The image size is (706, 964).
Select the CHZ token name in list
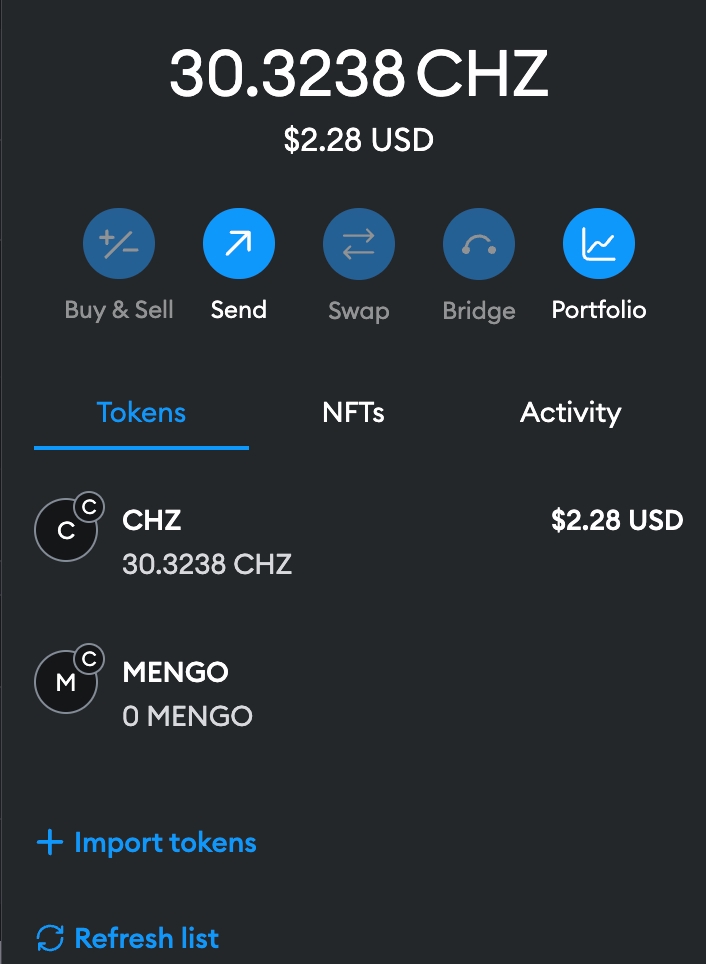[x=152, y=520]
